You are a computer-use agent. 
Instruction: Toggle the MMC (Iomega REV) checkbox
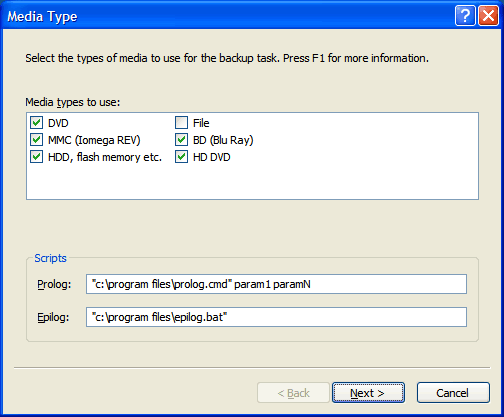coord(36,140)
